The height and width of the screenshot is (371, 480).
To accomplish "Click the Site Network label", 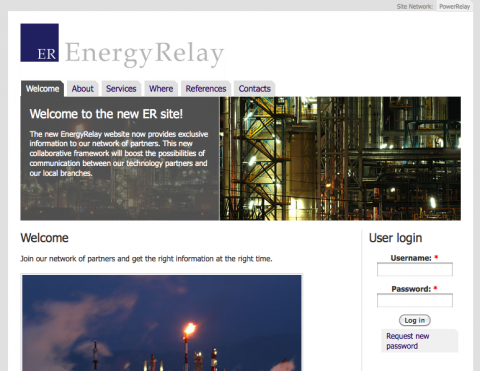I will (x=415, y=6).
